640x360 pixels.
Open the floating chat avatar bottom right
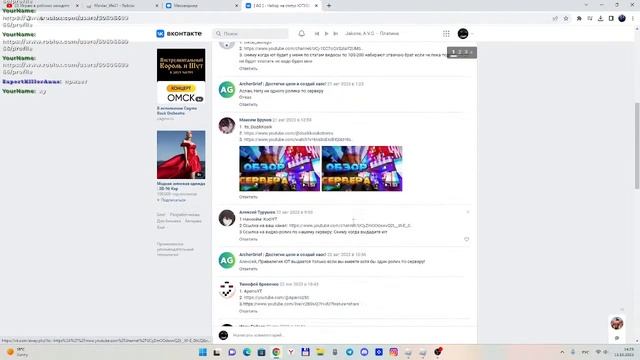click(x=617, y=323)
